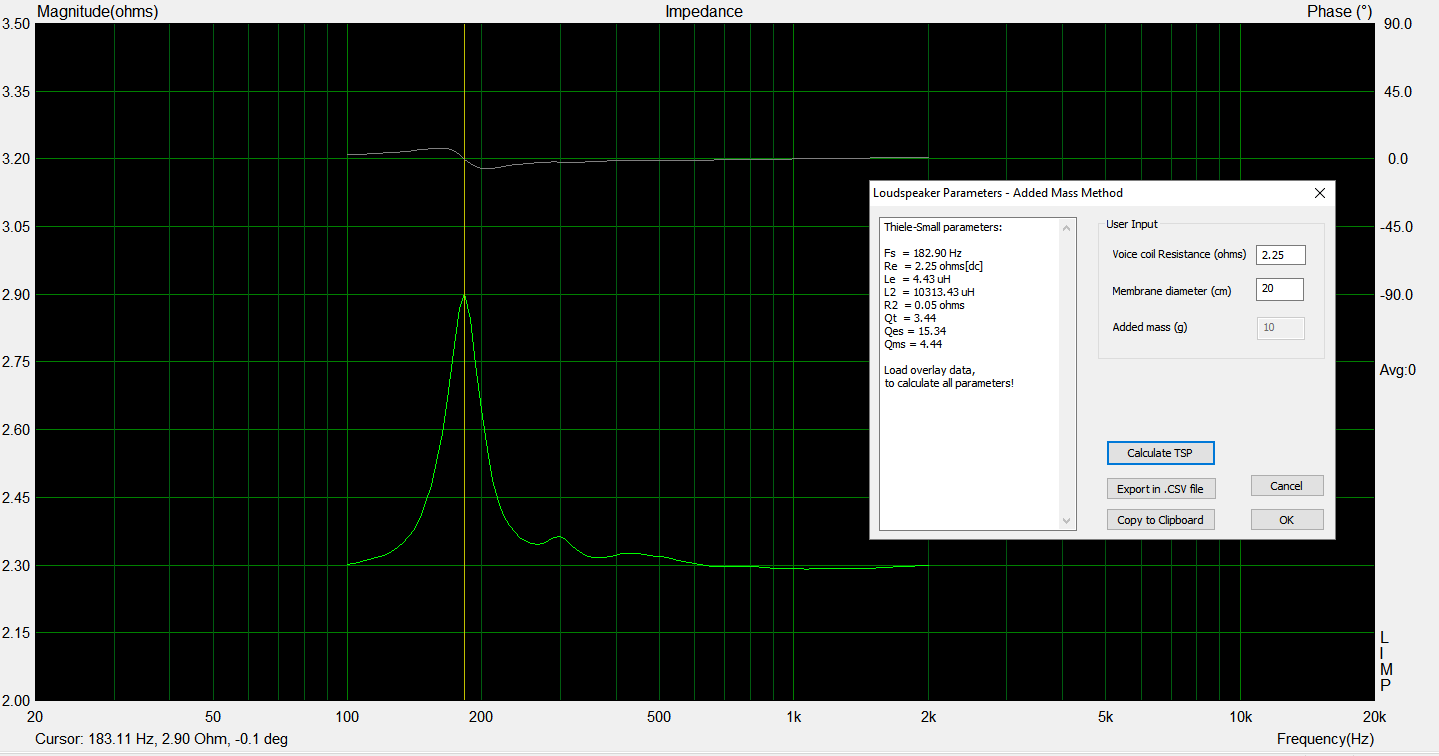Image resolution: width=1439 pixels, height=756 pixels.
Task: Select the Qt = 3.44 line
Action: (908, 318)
